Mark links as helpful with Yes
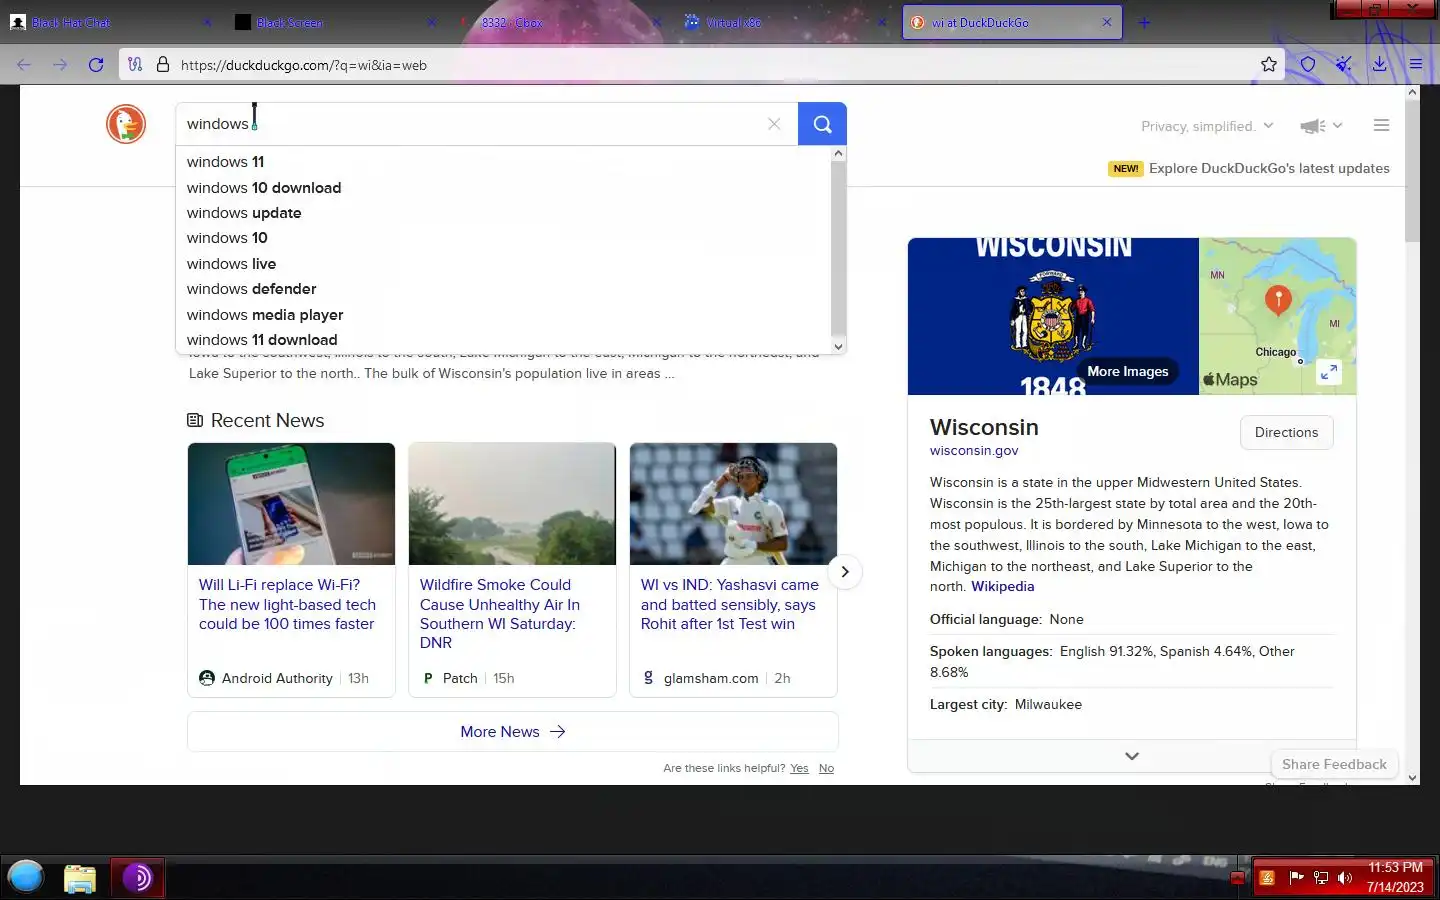 point(799,768)
